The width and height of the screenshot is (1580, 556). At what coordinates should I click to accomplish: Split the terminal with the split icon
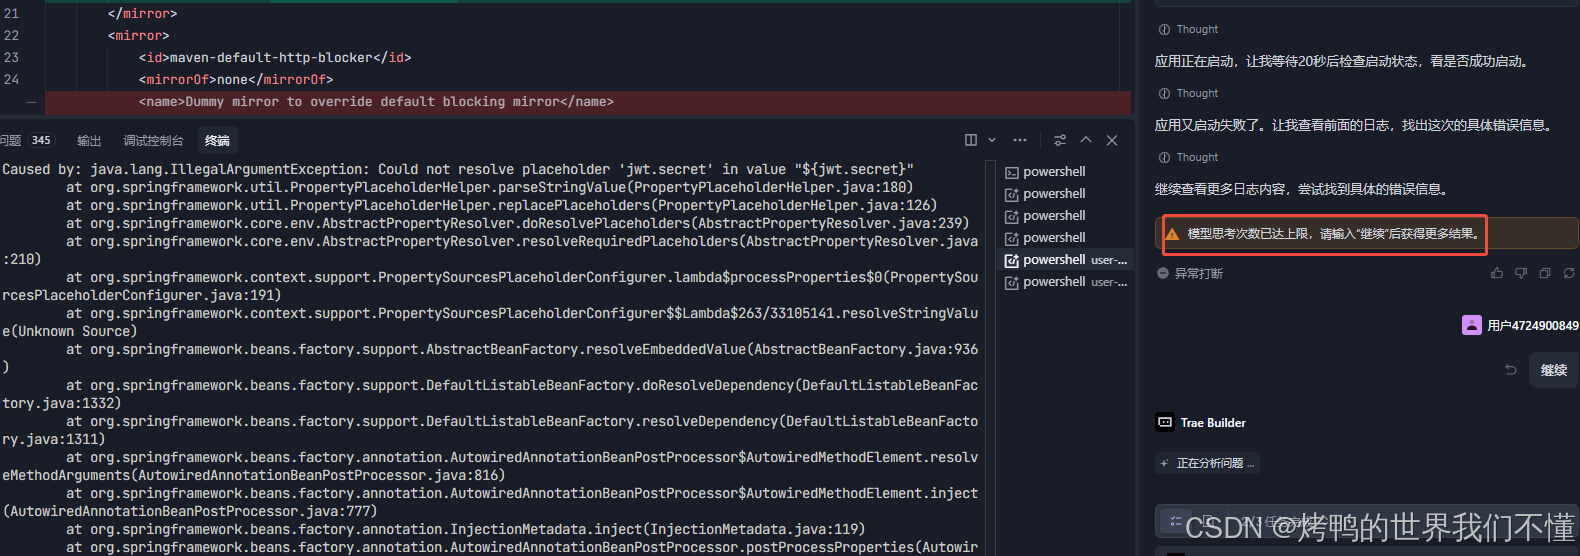point(970,140)
